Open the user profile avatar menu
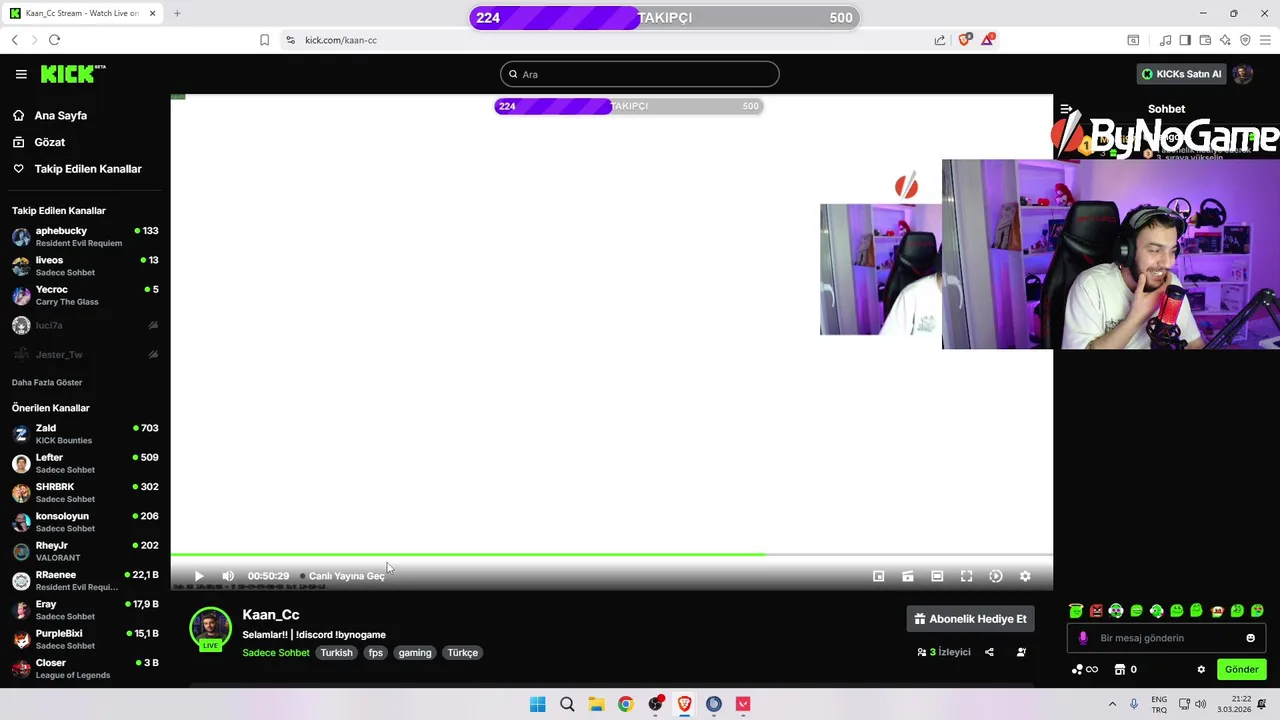Image resolution: width=1280 pixels, height=720 pixels. (1242, 74)
